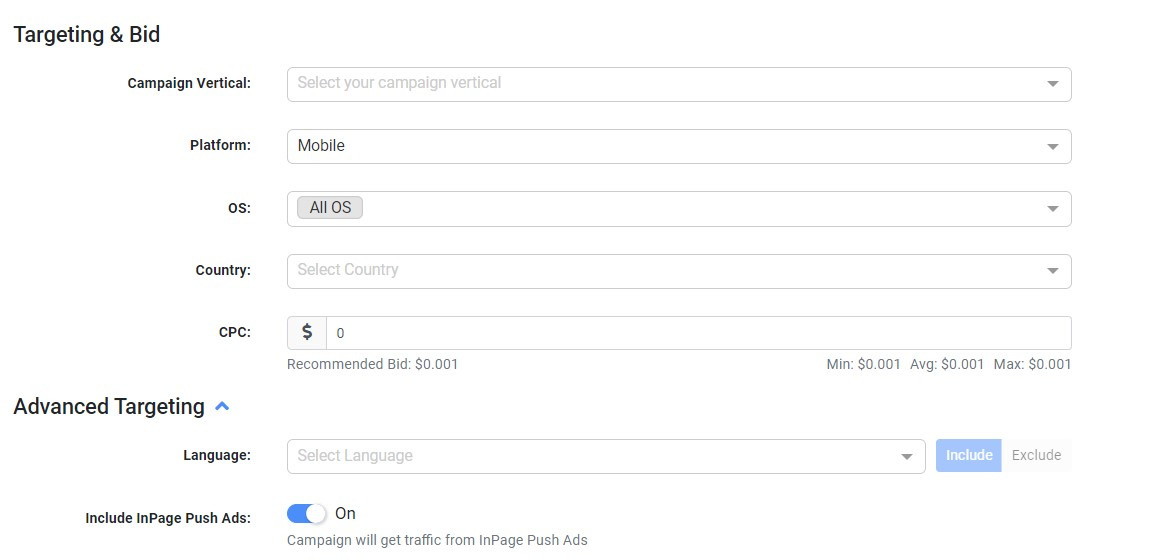Click the Recommended Bid $0.001 text

point(372,365)
